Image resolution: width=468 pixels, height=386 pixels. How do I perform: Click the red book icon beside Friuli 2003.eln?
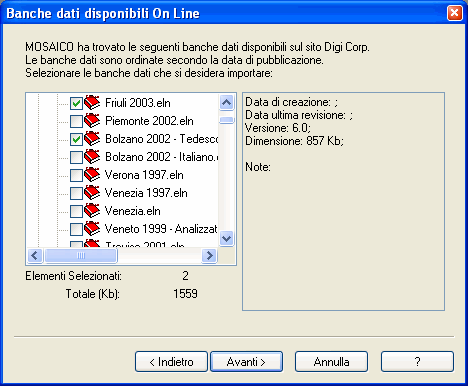coord(92,103)
